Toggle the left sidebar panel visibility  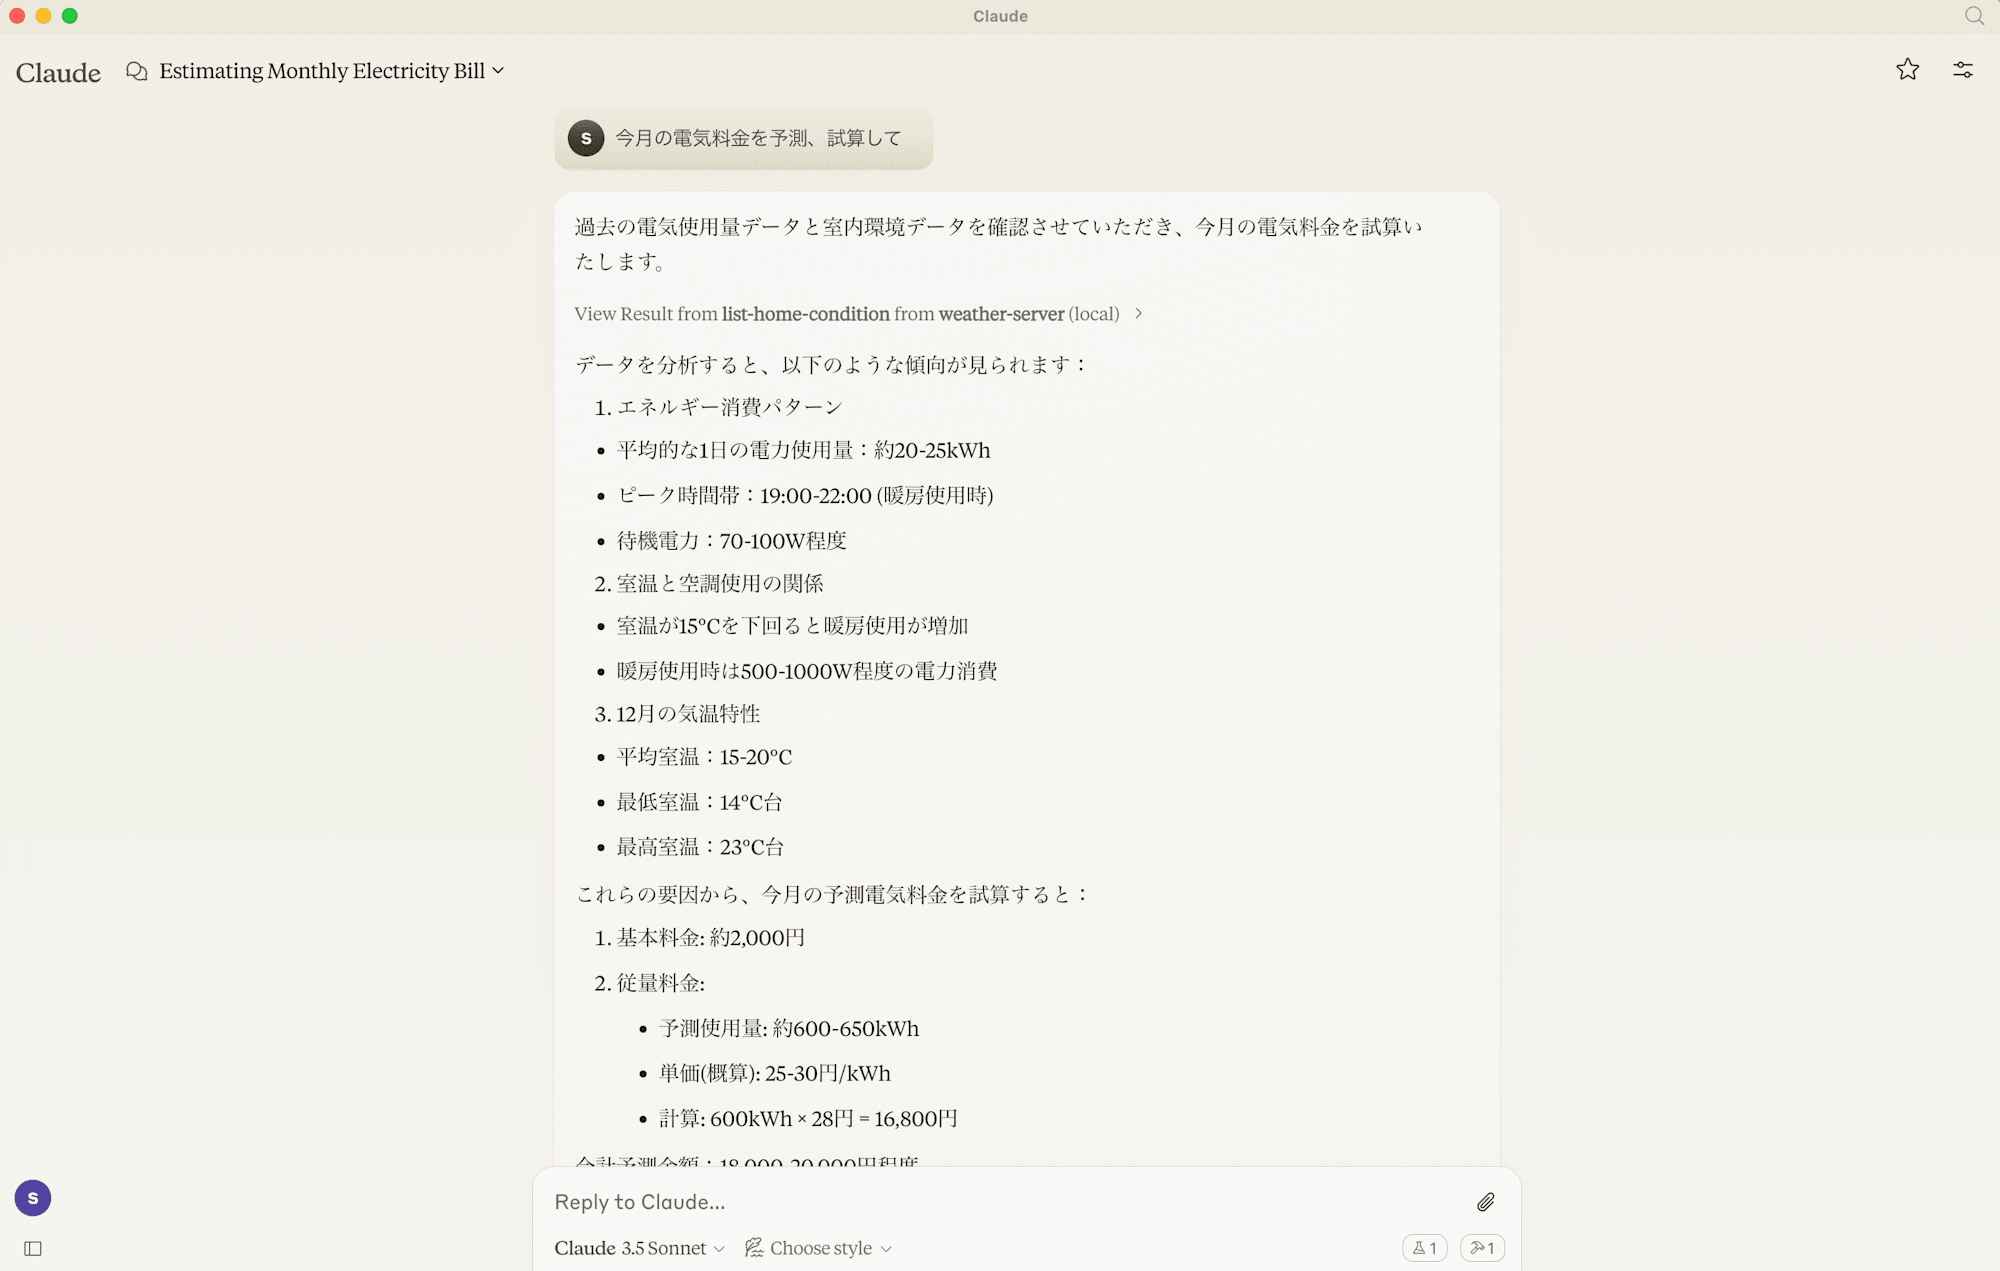click(32, 1248)
